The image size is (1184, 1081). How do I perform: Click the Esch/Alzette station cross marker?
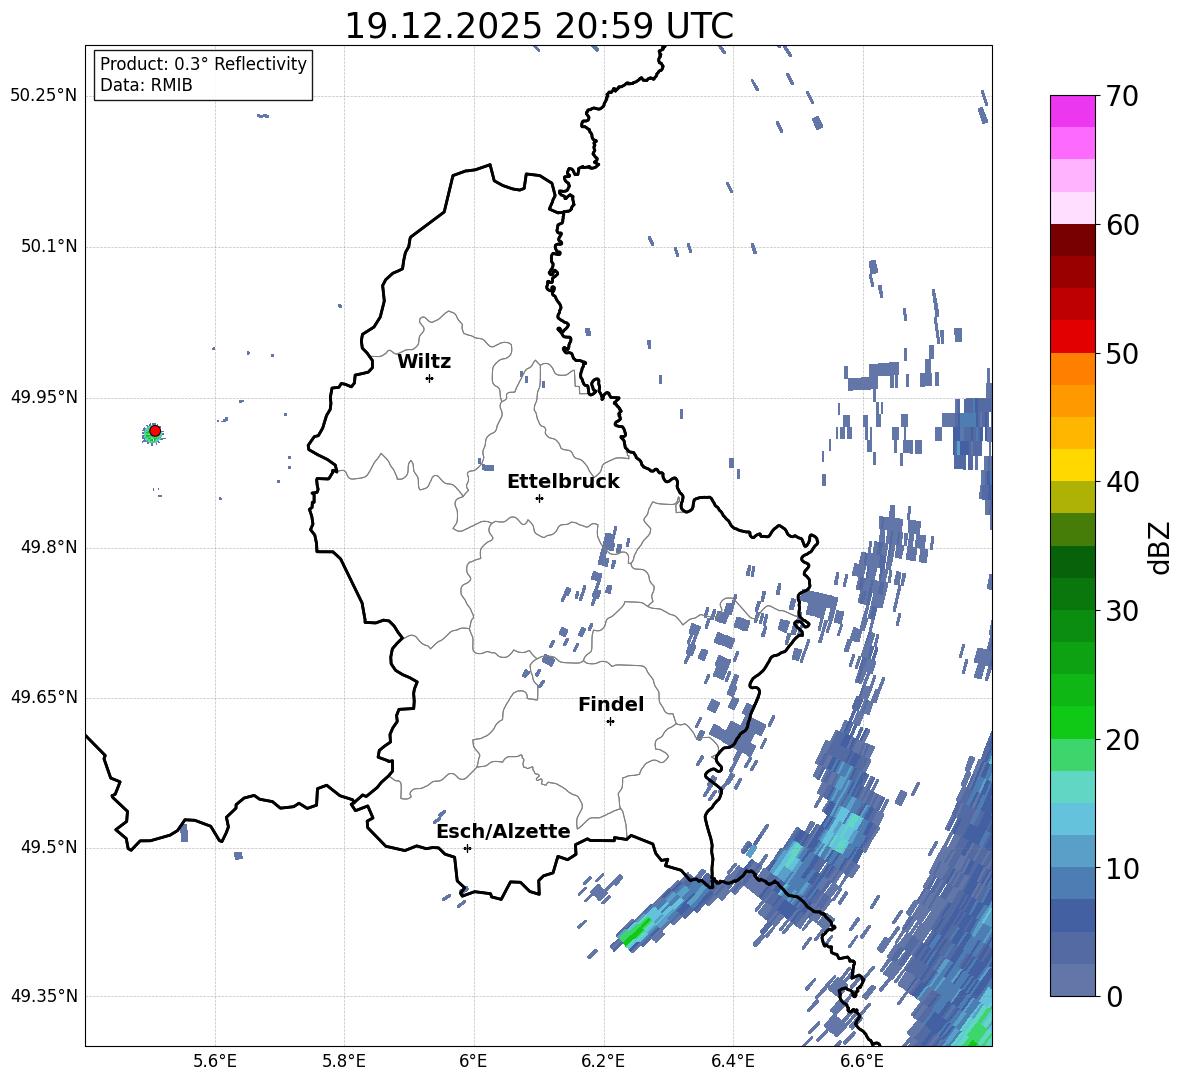click(467, 848)
